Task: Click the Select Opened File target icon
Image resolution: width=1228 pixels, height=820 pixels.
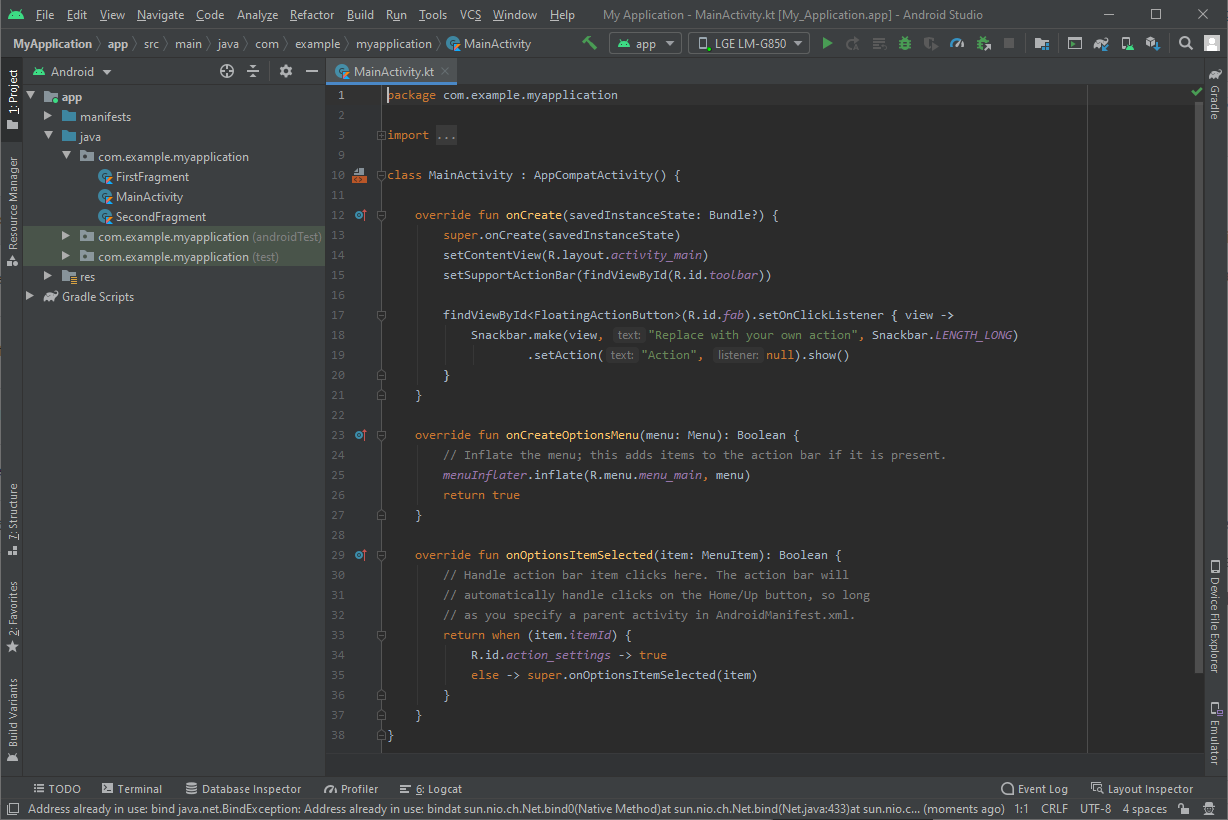Action: pyautogui.click(x=227, y=72)
